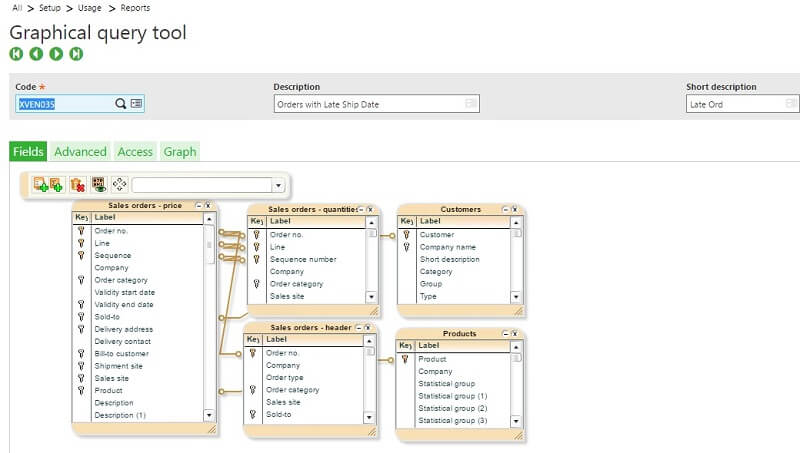Click down arrow in Sales orders - price list
This screenshot has width=800, height=453.
point(209,415)
